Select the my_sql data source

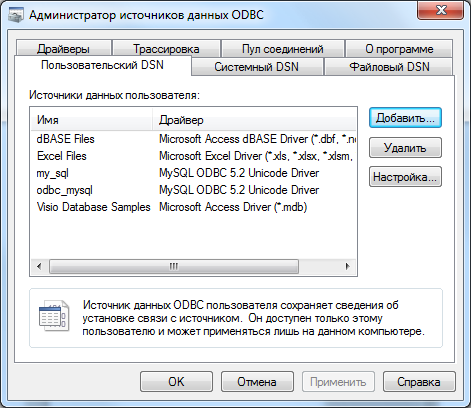(53, 173)
